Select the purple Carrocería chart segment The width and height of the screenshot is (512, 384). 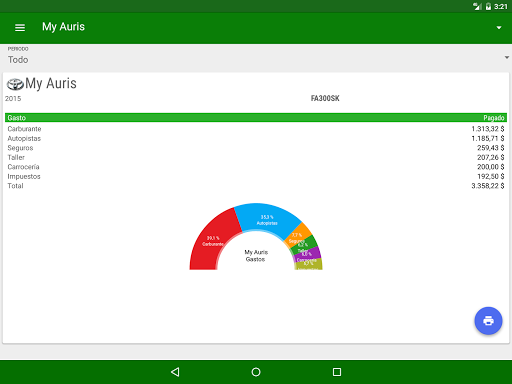click(308, 255)
